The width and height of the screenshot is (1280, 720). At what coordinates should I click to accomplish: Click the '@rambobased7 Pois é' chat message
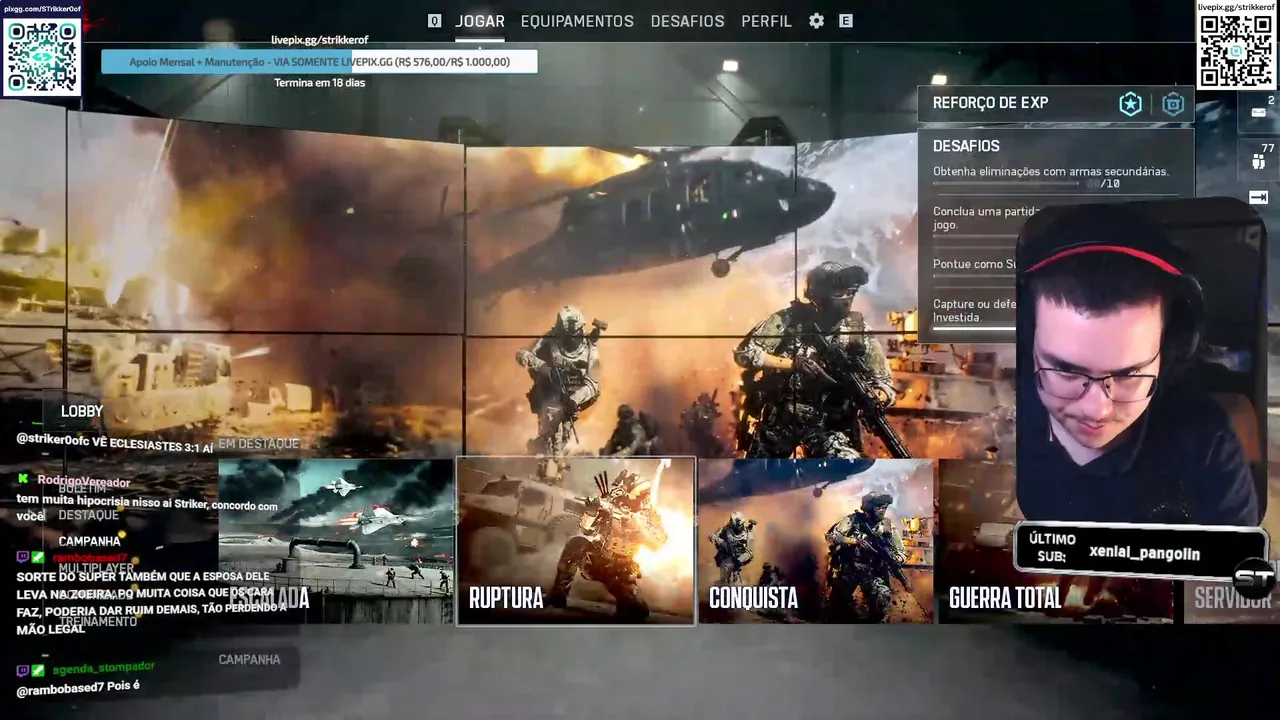78,688
